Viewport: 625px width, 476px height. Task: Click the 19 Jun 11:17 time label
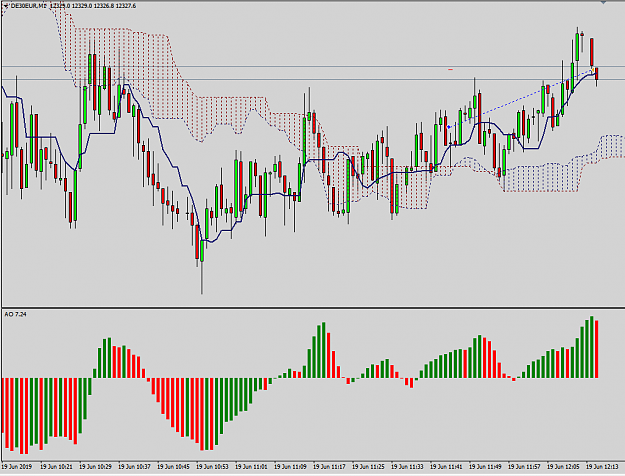coord(330,466)
